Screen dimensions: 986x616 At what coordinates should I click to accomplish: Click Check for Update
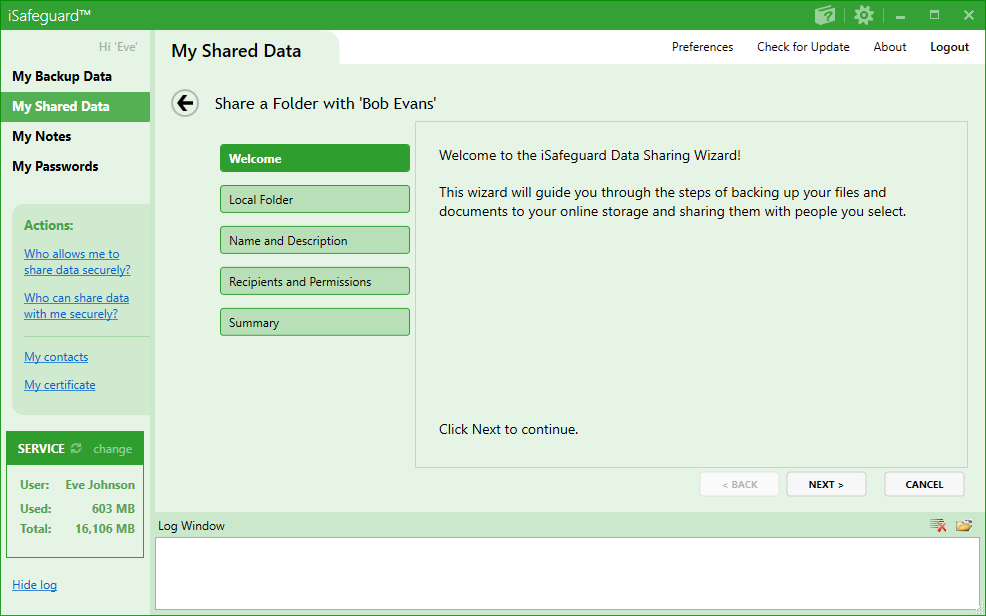point(803,47)
